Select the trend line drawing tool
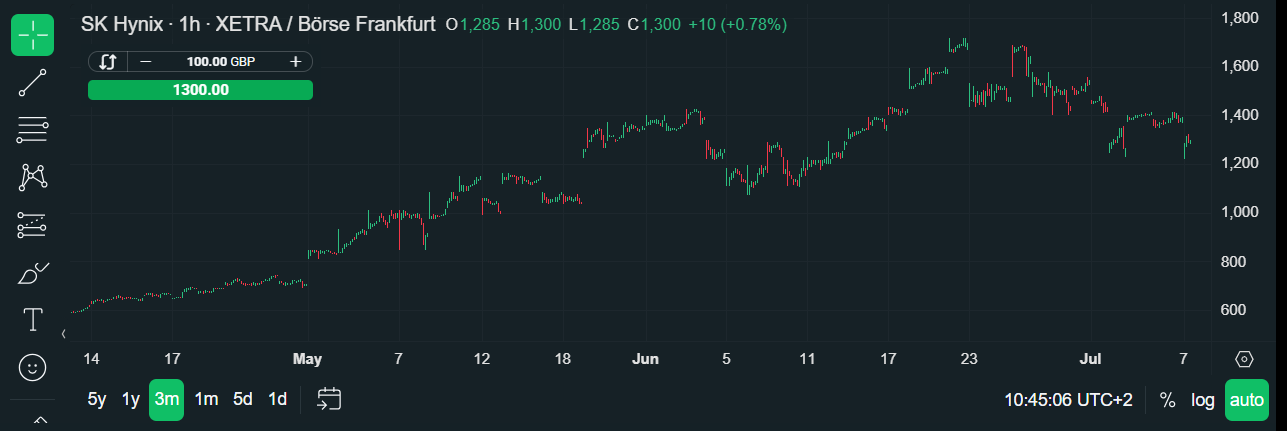This screenshot has width=1287, height=431. [x=33, y=83]
